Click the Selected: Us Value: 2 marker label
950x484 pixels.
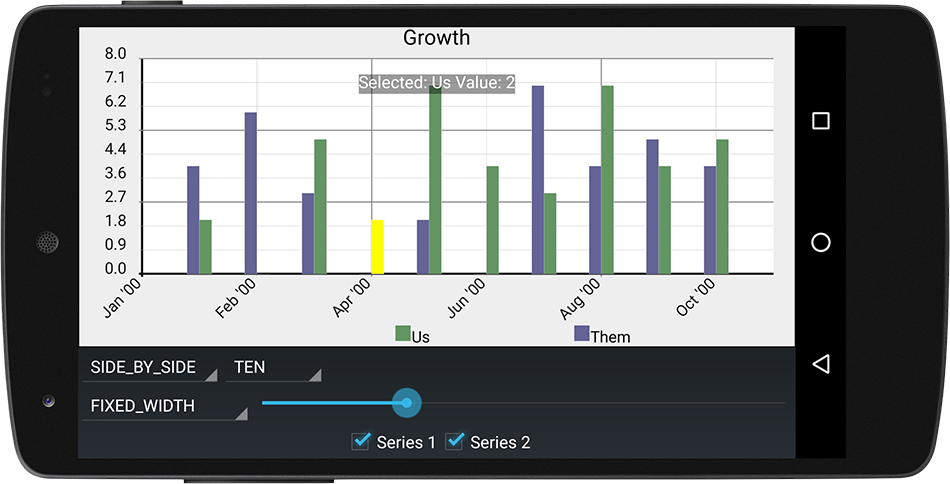pyautogui.click(x=437, y=83)
